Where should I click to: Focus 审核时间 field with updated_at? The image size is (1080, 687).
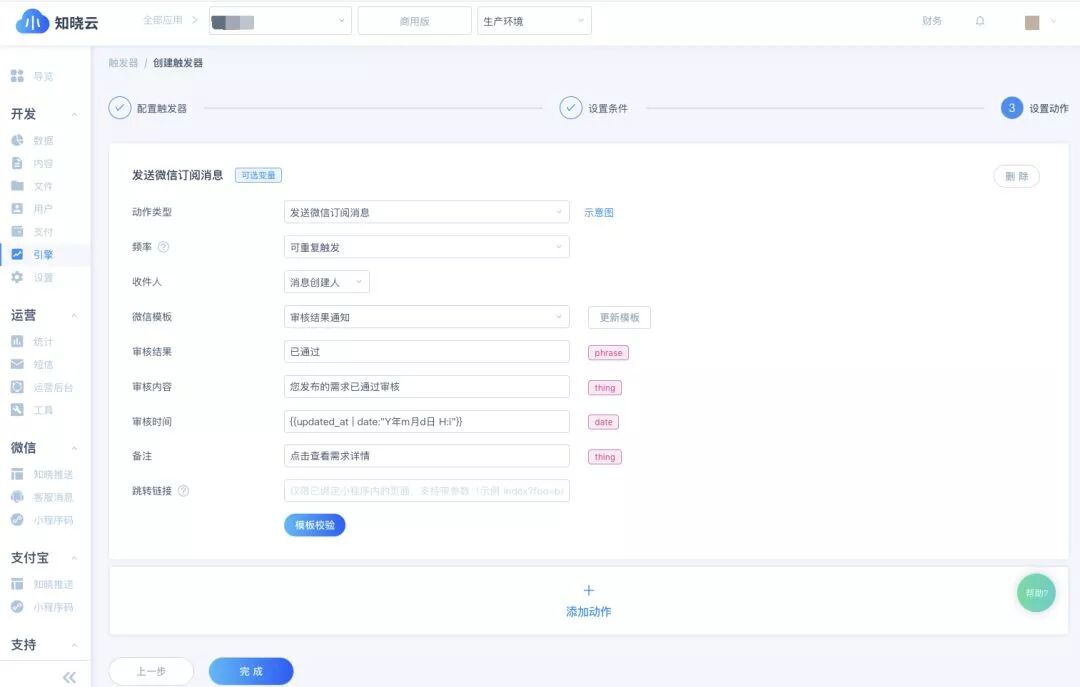426,422
